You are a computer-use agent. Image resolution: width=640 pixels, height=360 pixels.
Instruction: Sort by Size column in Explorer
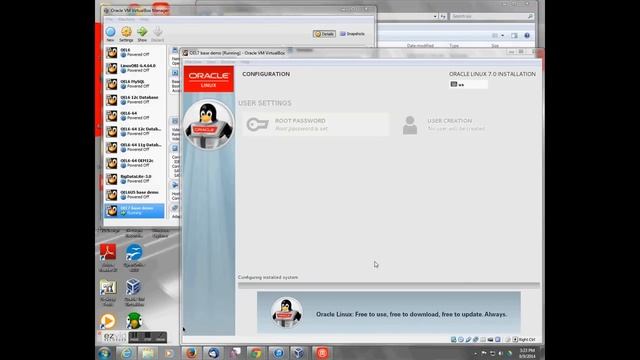click(x=495, y=46)
